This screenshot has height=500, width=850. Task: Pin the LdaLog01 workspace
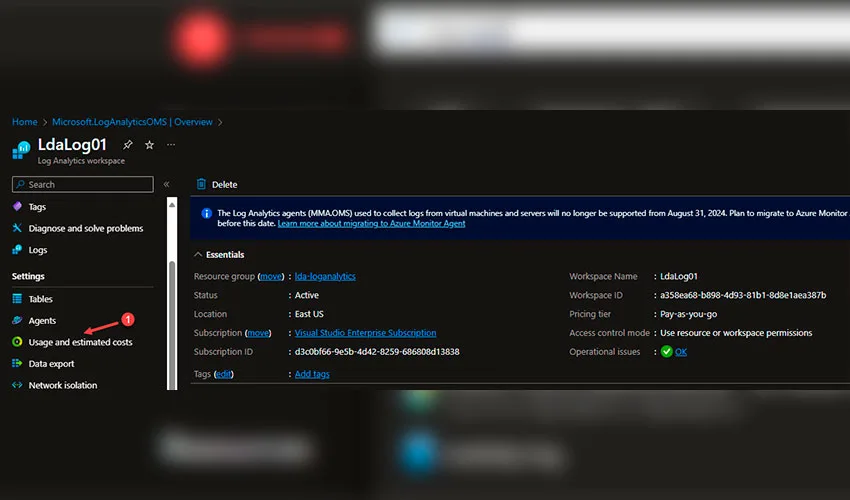pyautogui.click(x=127, y=145)
